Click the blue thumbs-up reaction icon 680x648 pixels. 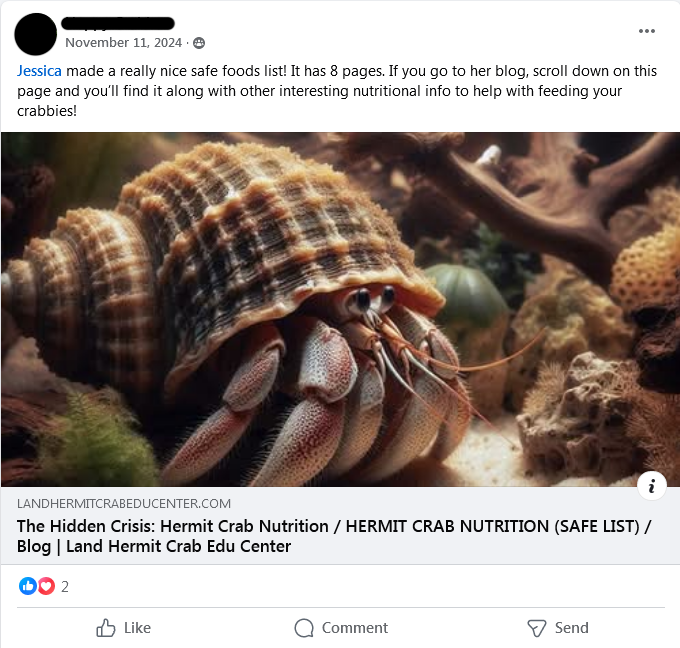click(x=28, y=586)
